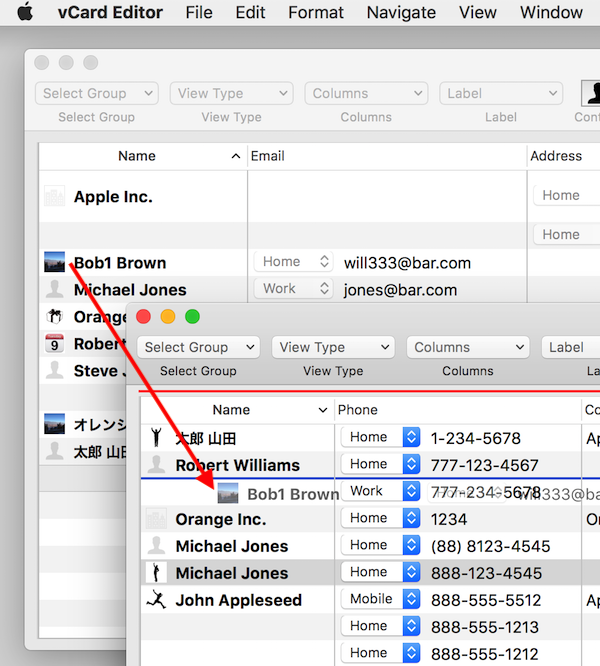Screen dimensions: 600x666
Task: Open Columns dropdown in front window
Action: 468,347
